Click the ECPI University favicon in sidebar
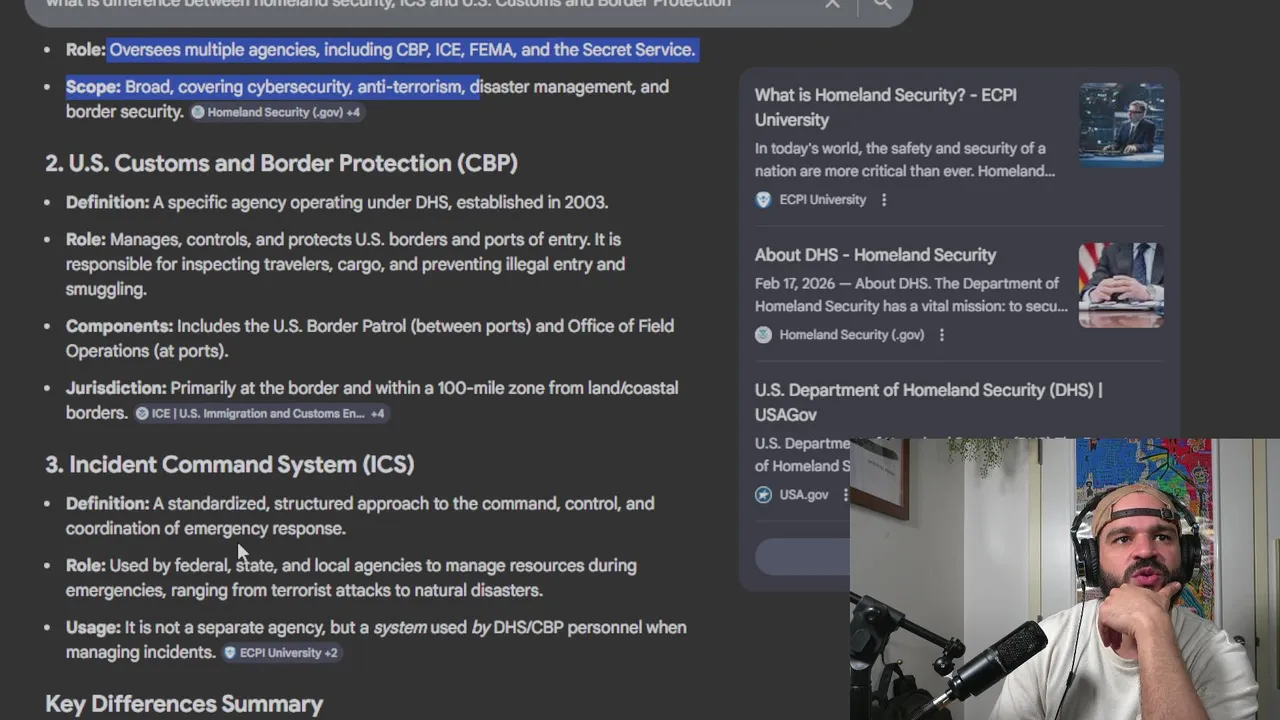This screenshot has width=1280, height=720. point(763,200)
